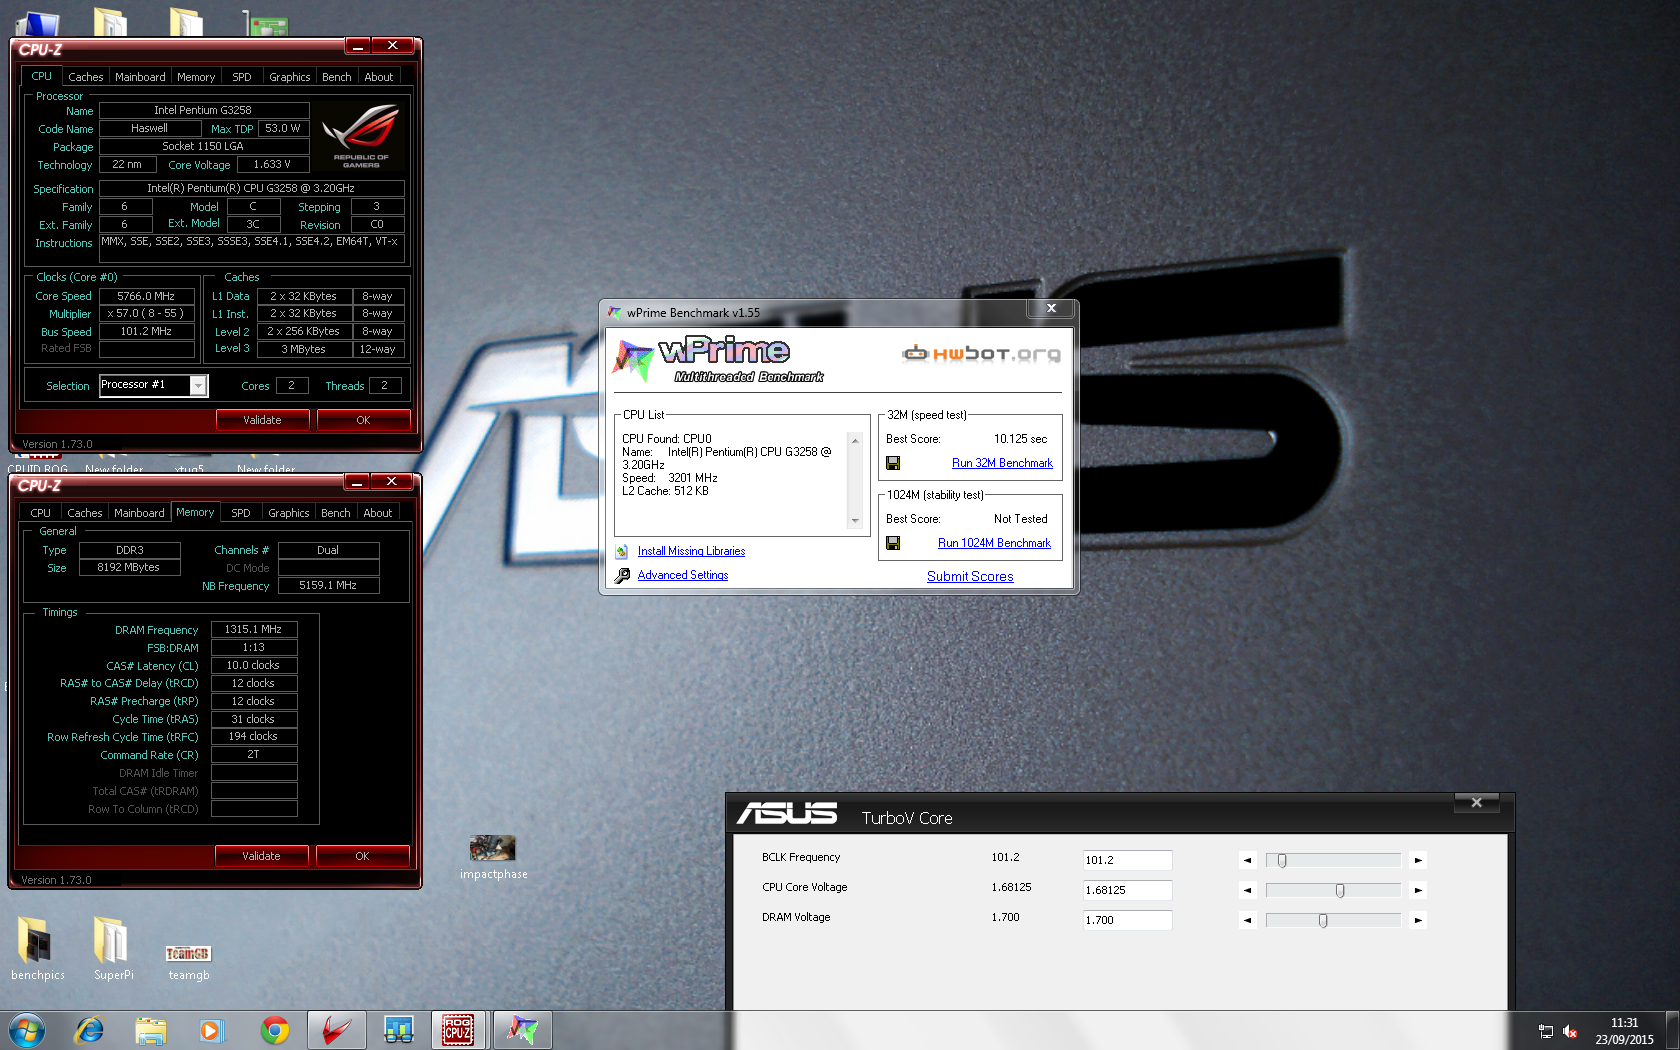
Task: Switch to the CPU-Z taskbar button
Action: 459,1030
